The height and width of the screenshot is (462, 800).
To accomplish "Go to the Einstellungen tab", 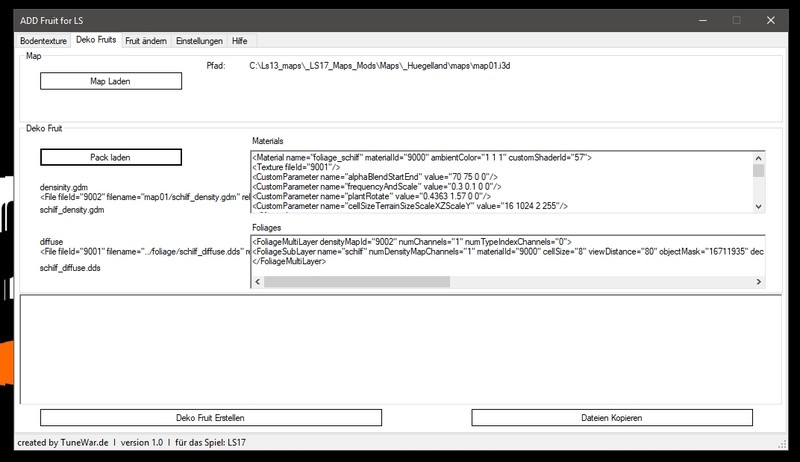I will coord(199,41).
